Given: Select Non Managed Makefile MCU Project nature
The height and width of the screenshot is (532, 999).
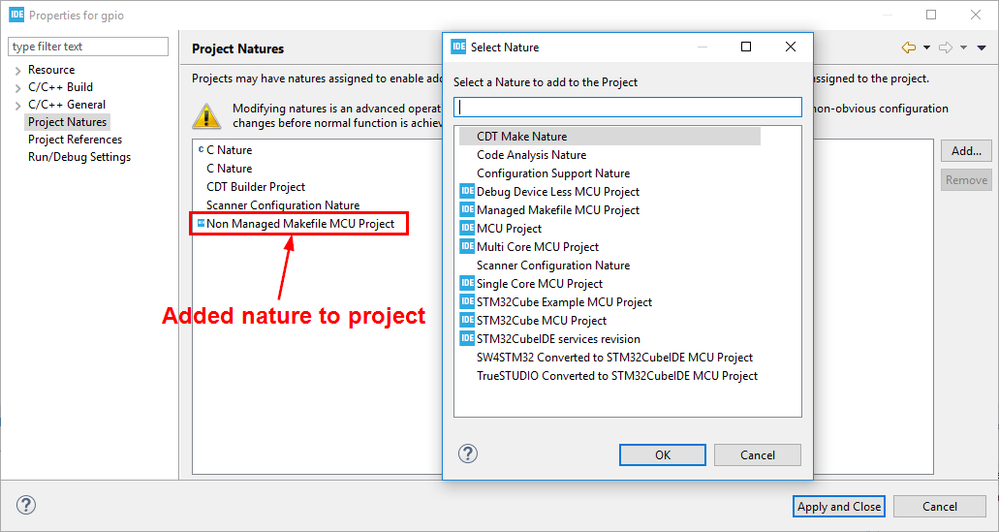Looking at the screenshot, I should (x=300, y=224).
